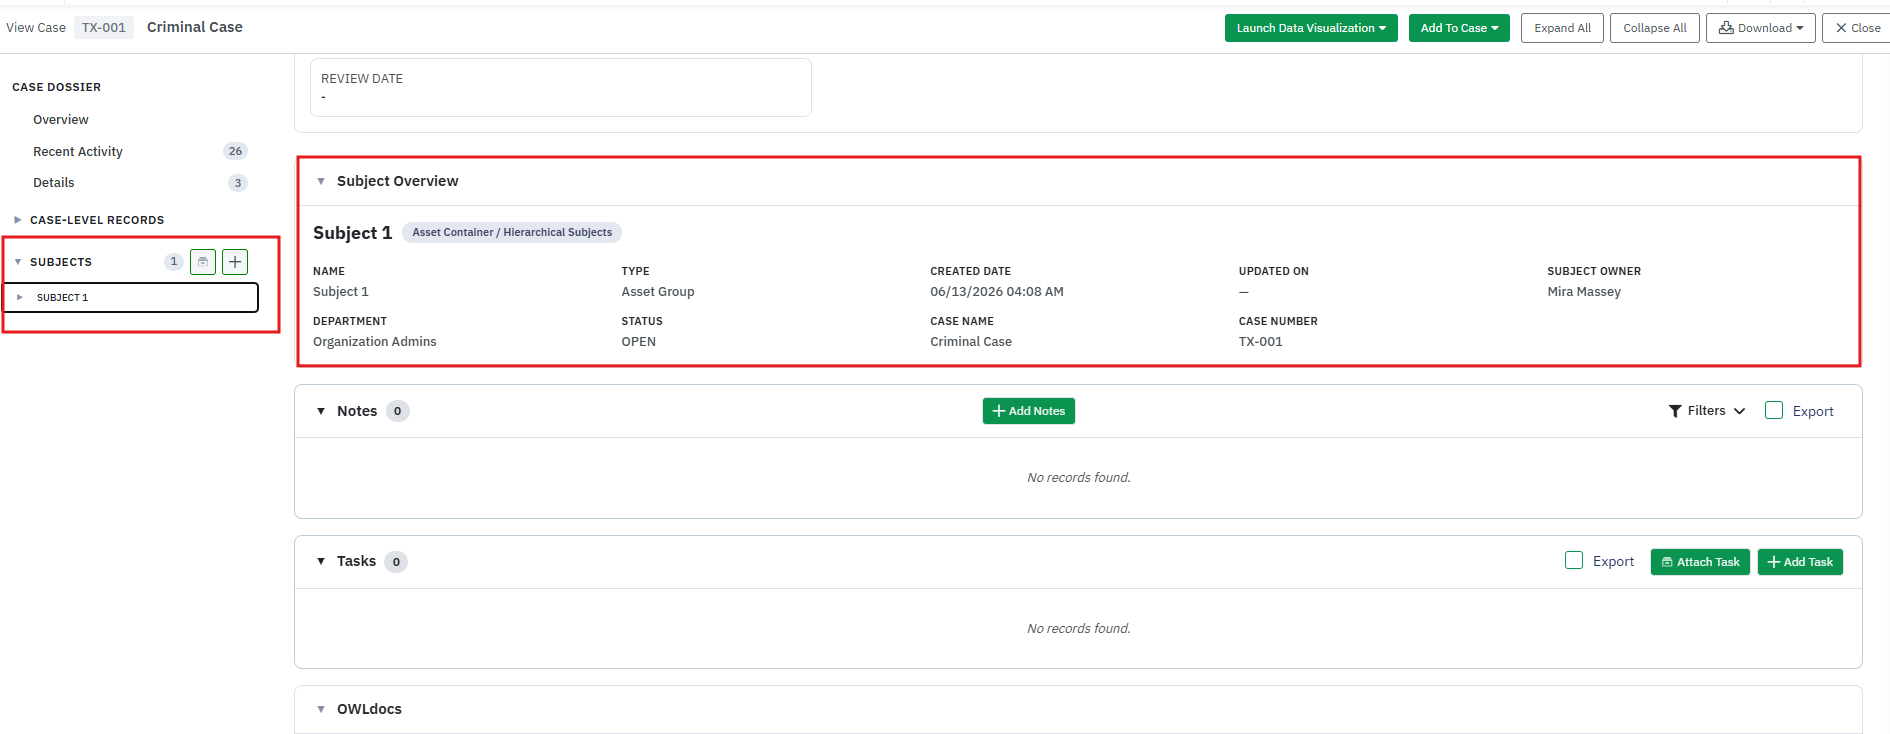Click the attach subject icon beside SUBJECTS
This screenshot has height=734, width=1890.
[203, 262]
